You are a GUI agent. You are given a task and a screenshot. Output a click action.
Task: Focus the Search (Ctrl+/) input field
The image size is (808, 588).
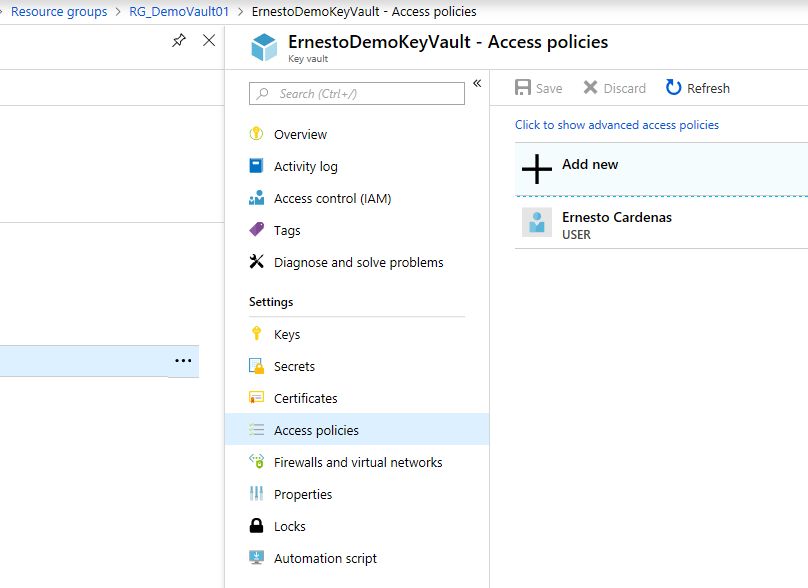(x=357, y=93)
